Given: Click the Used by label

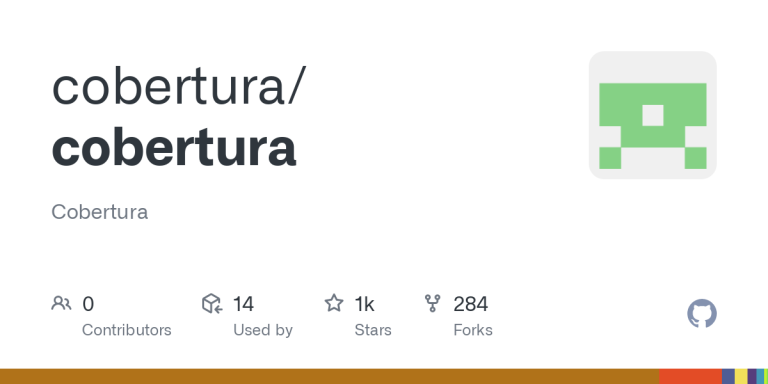Looking at the screenshot, I should click(x=263, y=330).
